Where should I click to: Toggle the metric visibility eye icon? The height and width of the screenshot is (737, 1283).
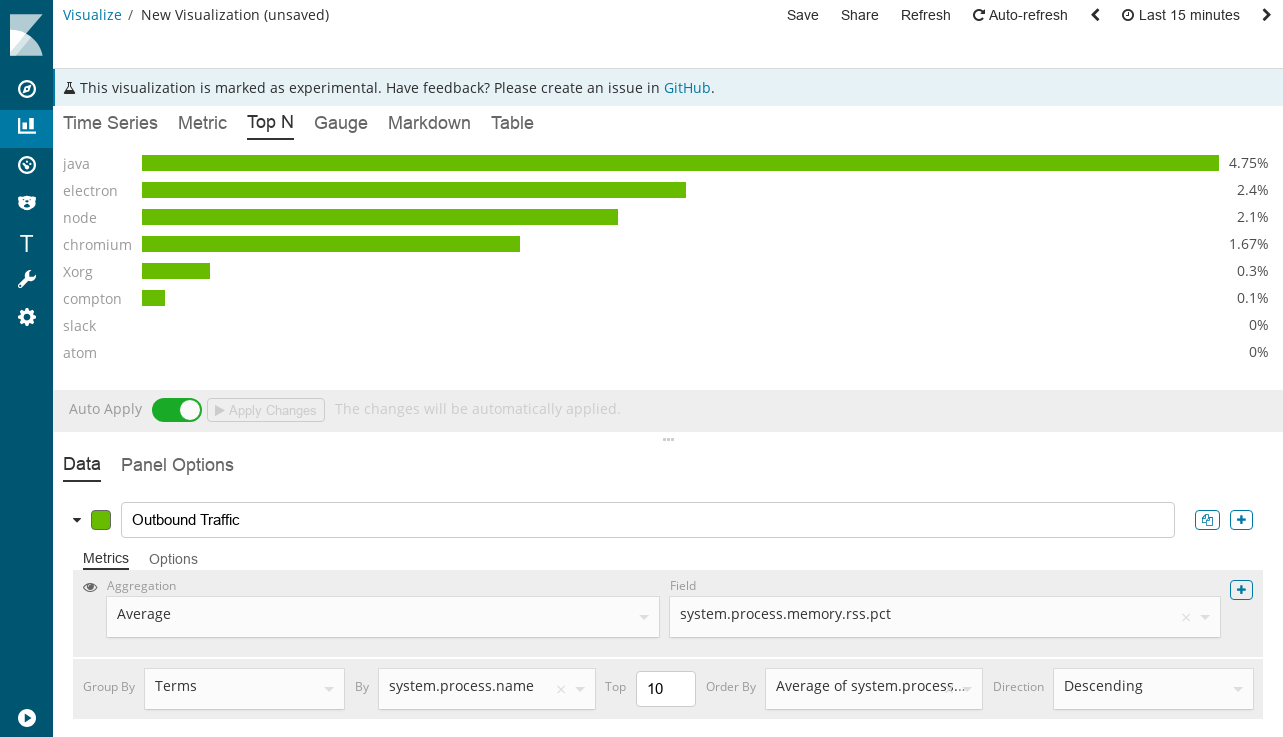pyautogui.click(x=90, y=587)
